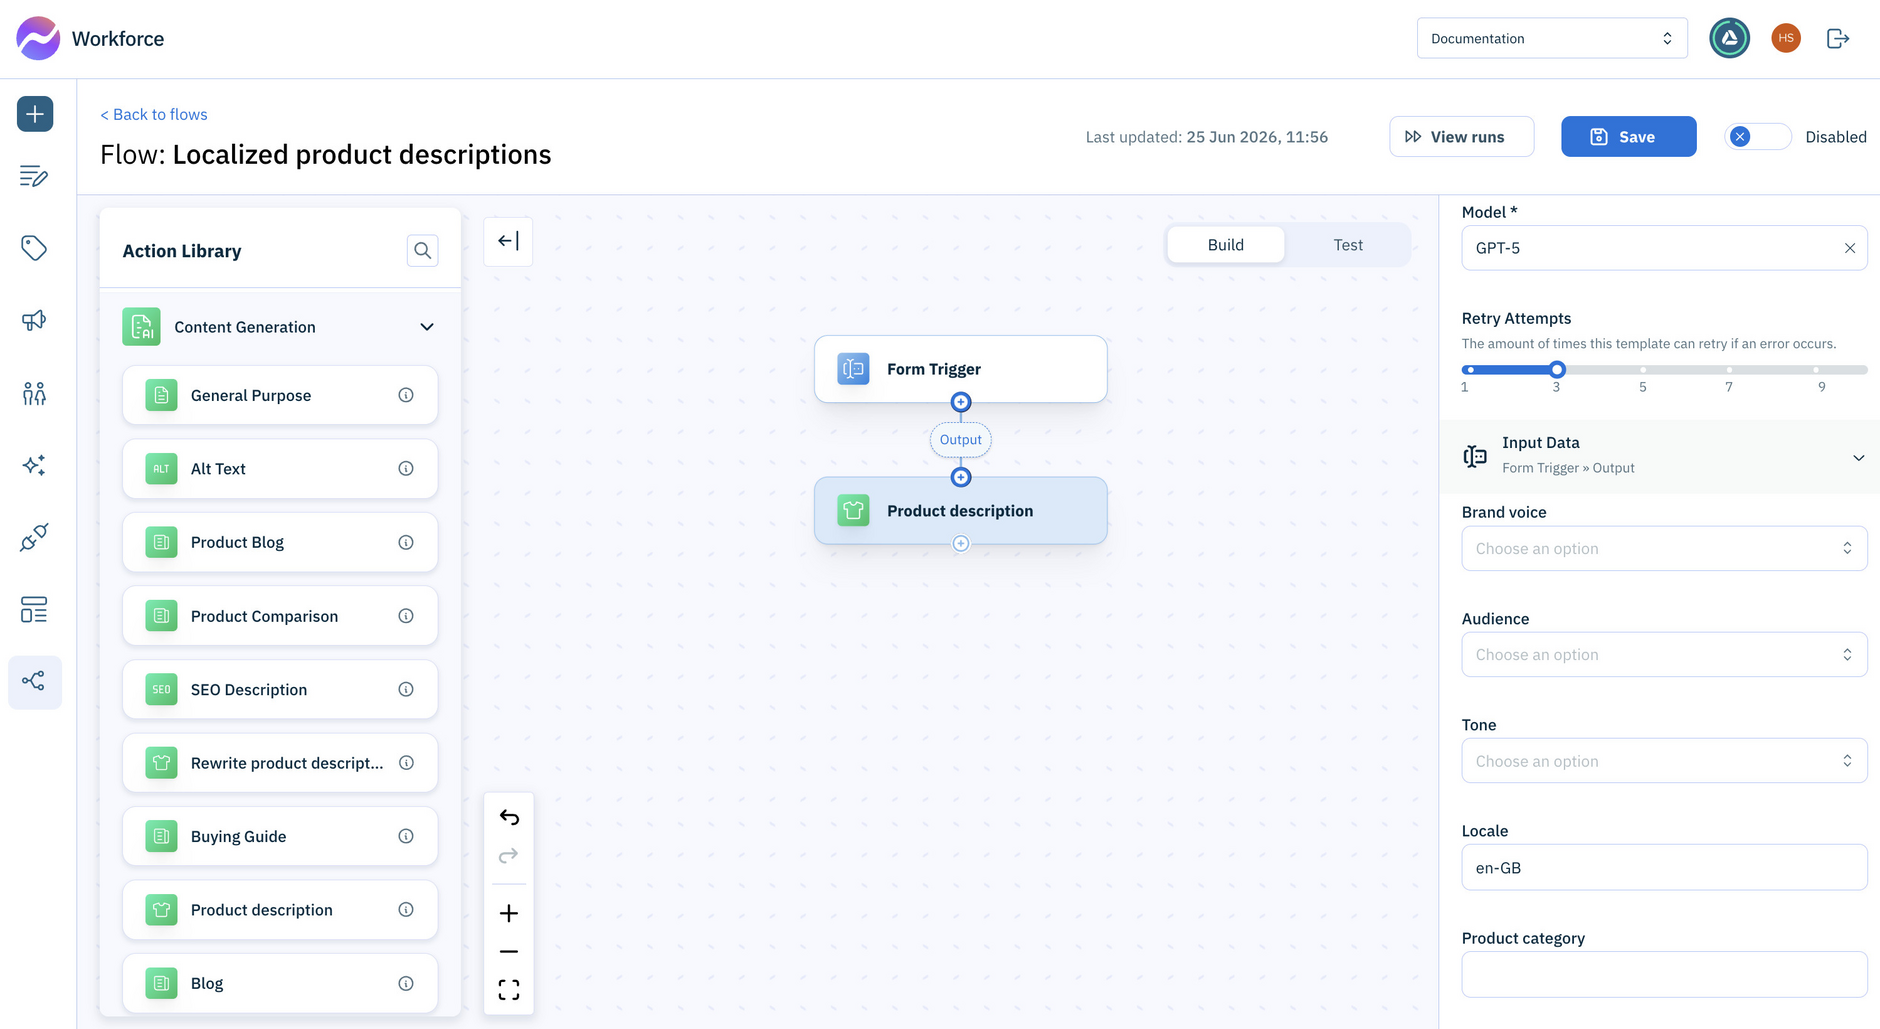Select the Product description canvas node
This screenshot has height=1029, width=1880.
(x=961, y=511)
